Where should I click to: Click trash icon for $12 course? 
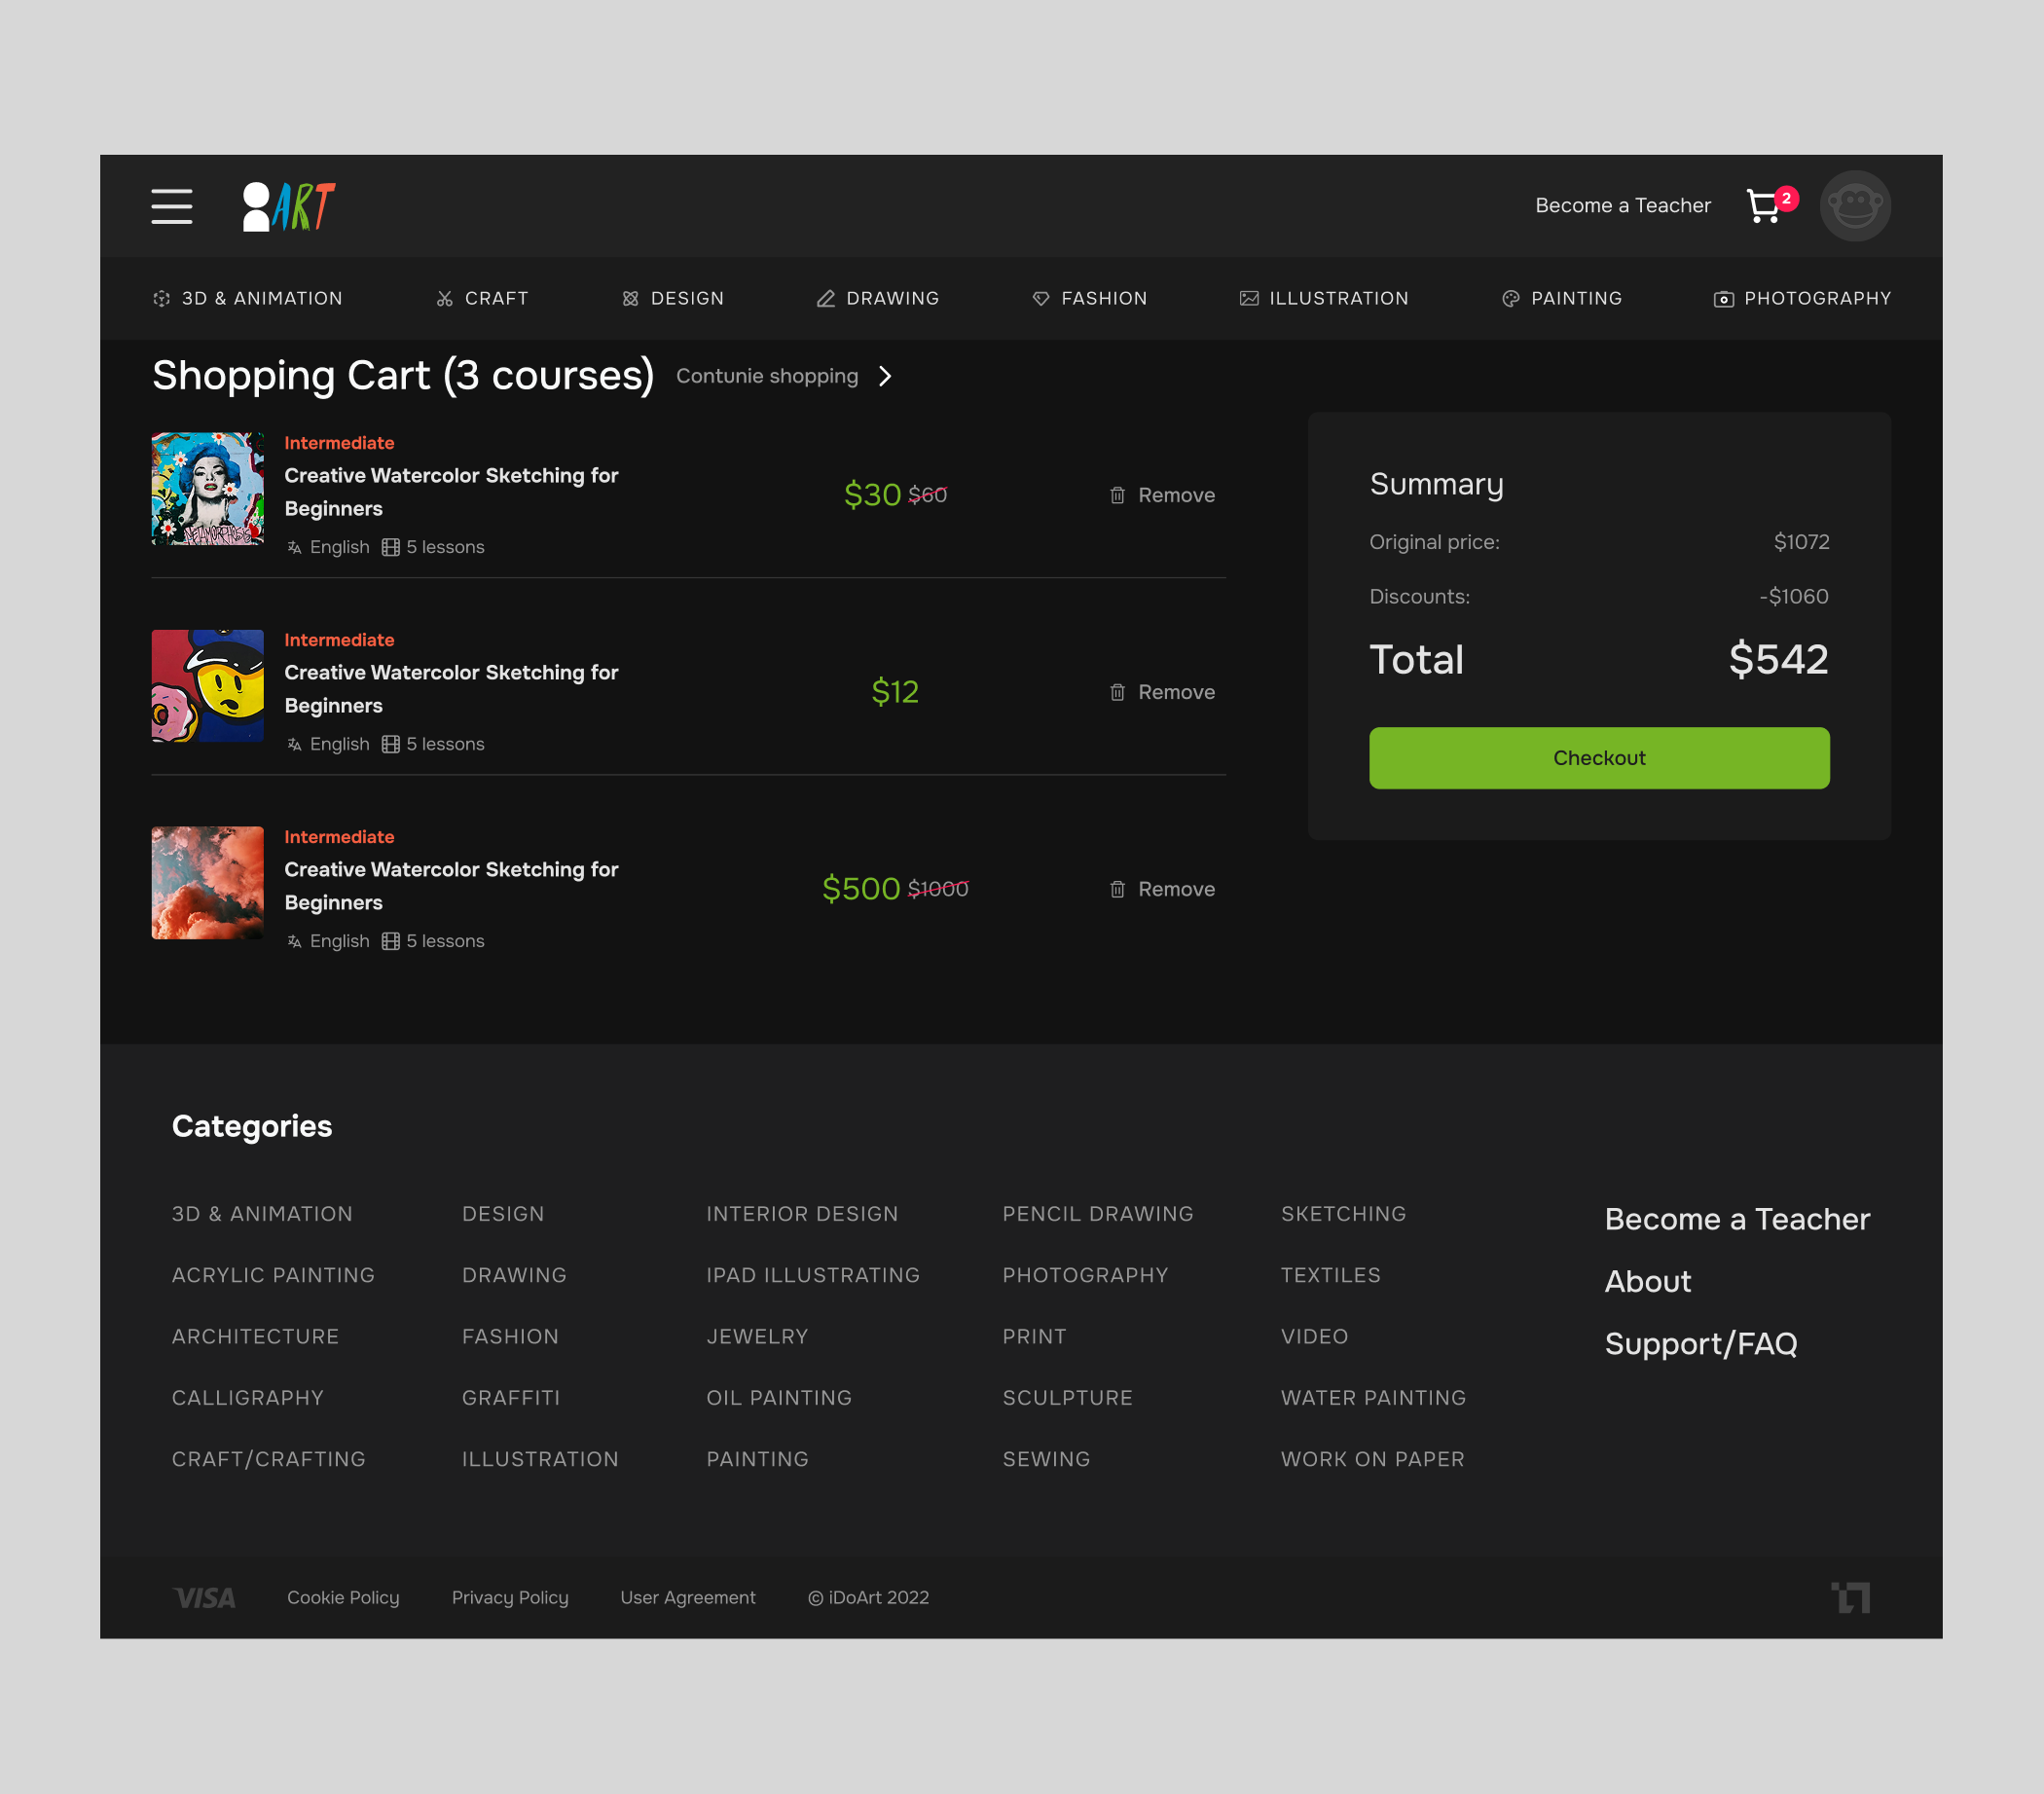(x=1117, y=692)
